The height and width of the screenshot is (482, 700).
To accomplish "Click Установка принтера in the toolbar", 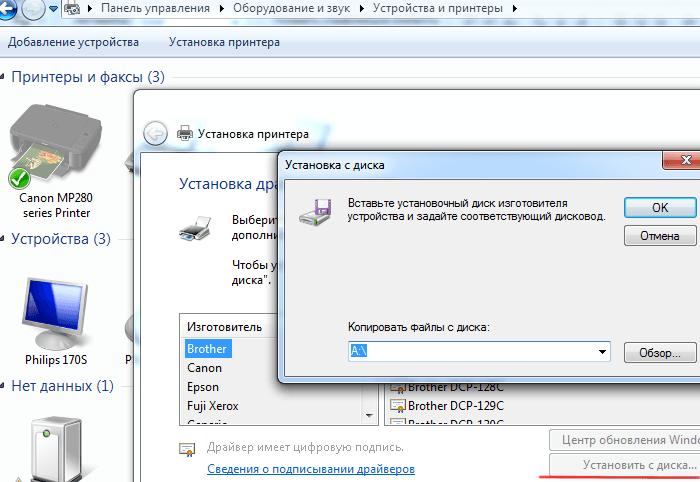I will point(224,42).
